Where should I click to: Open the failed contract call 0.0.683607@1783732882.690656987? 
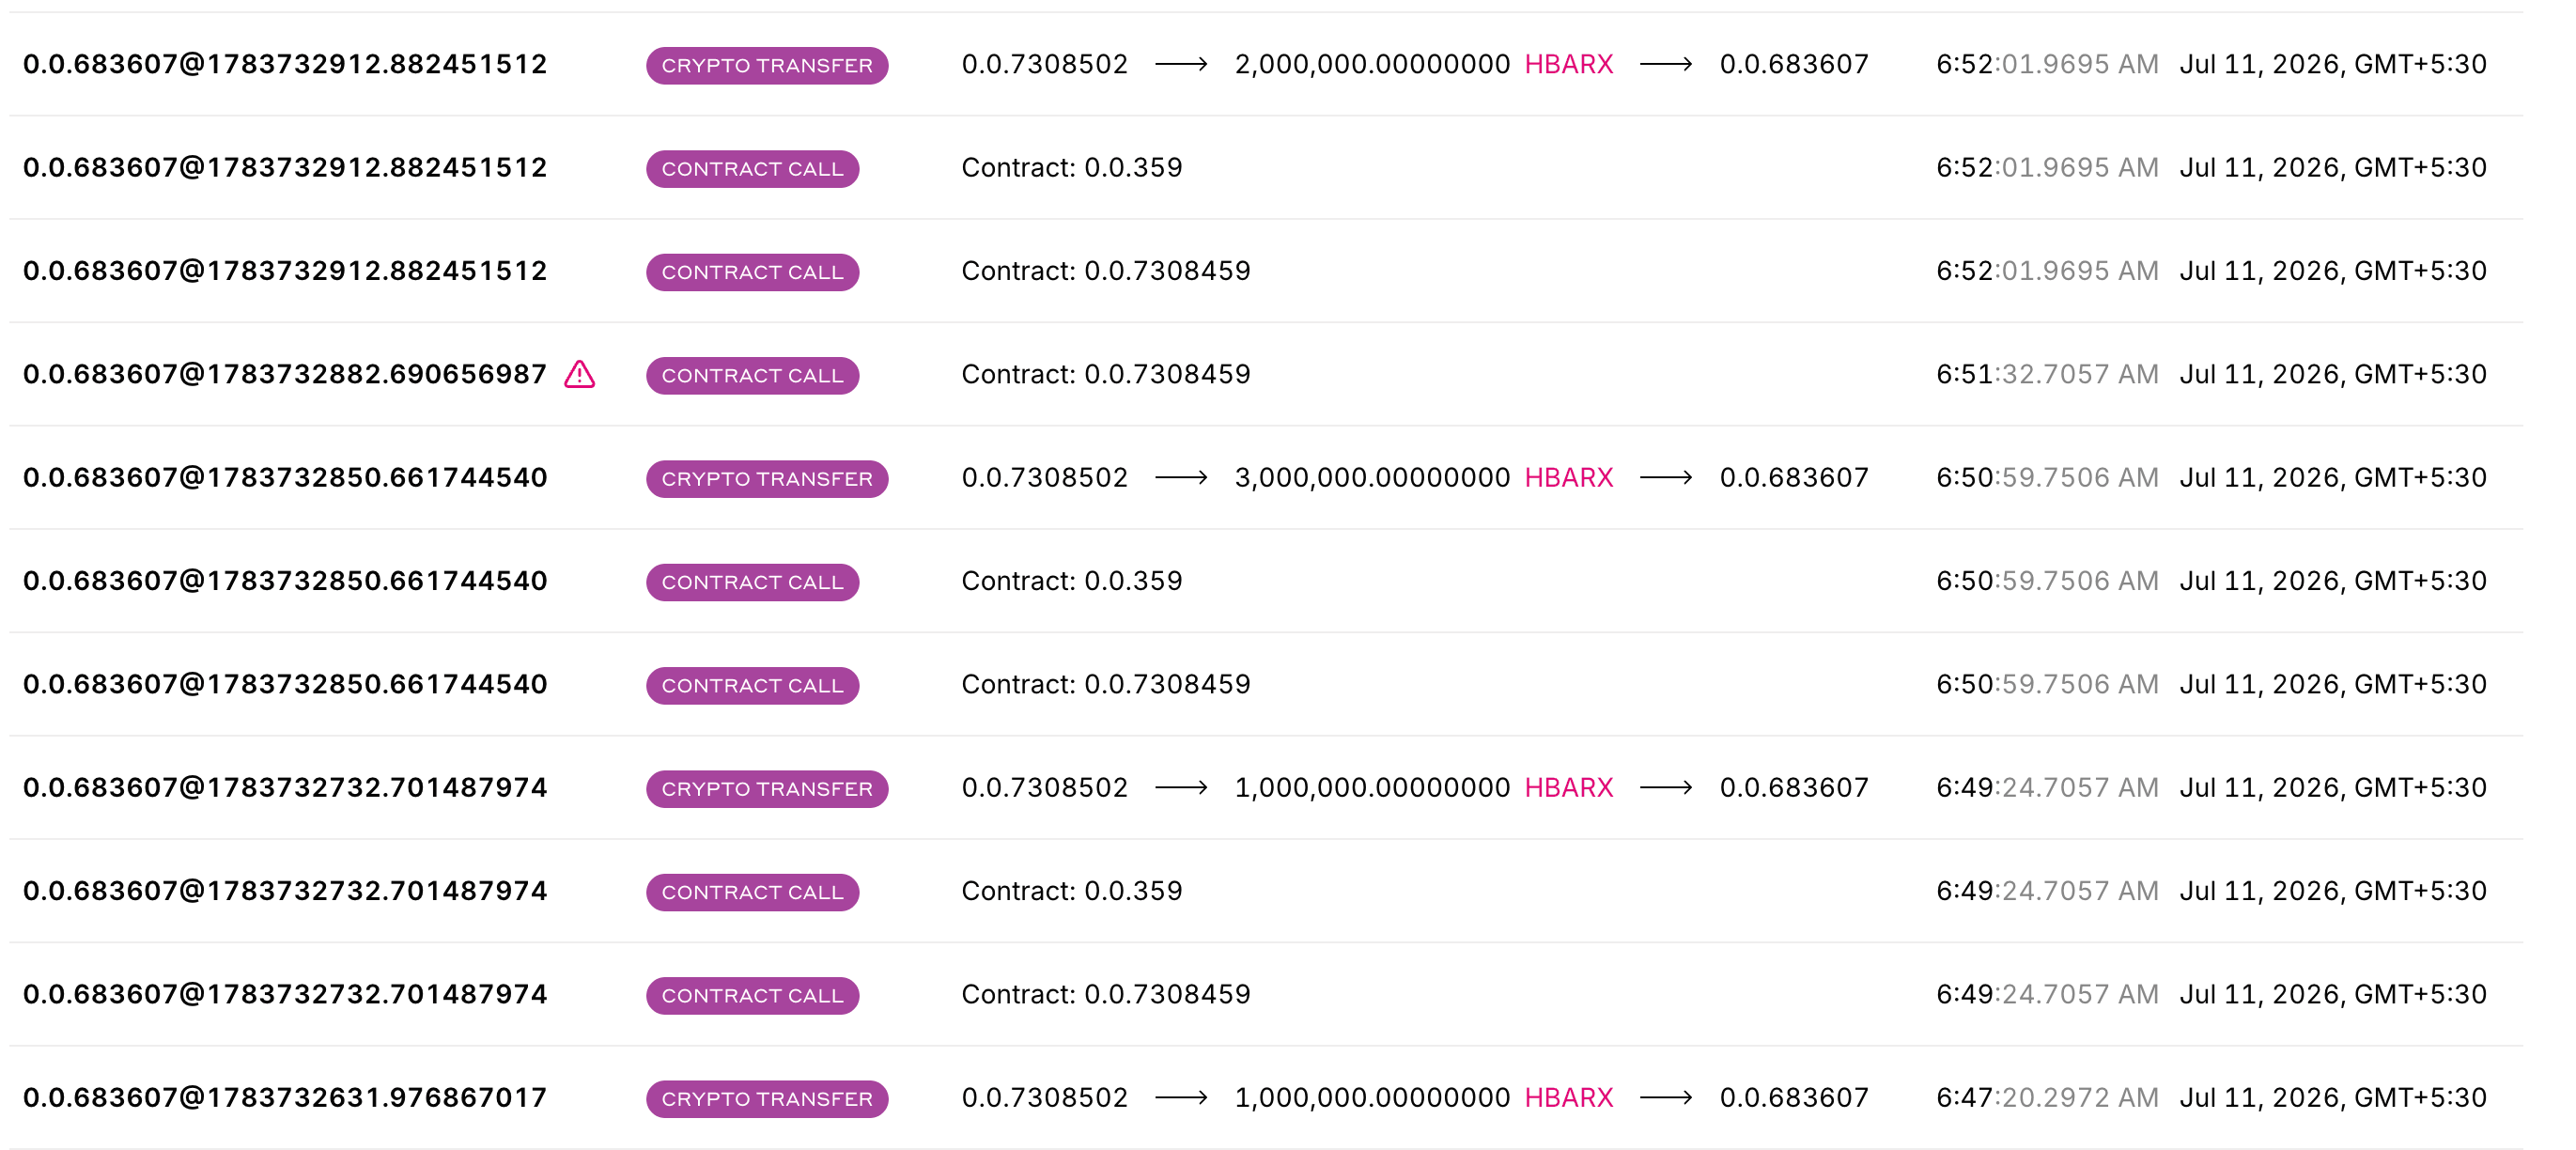[285, 374]
